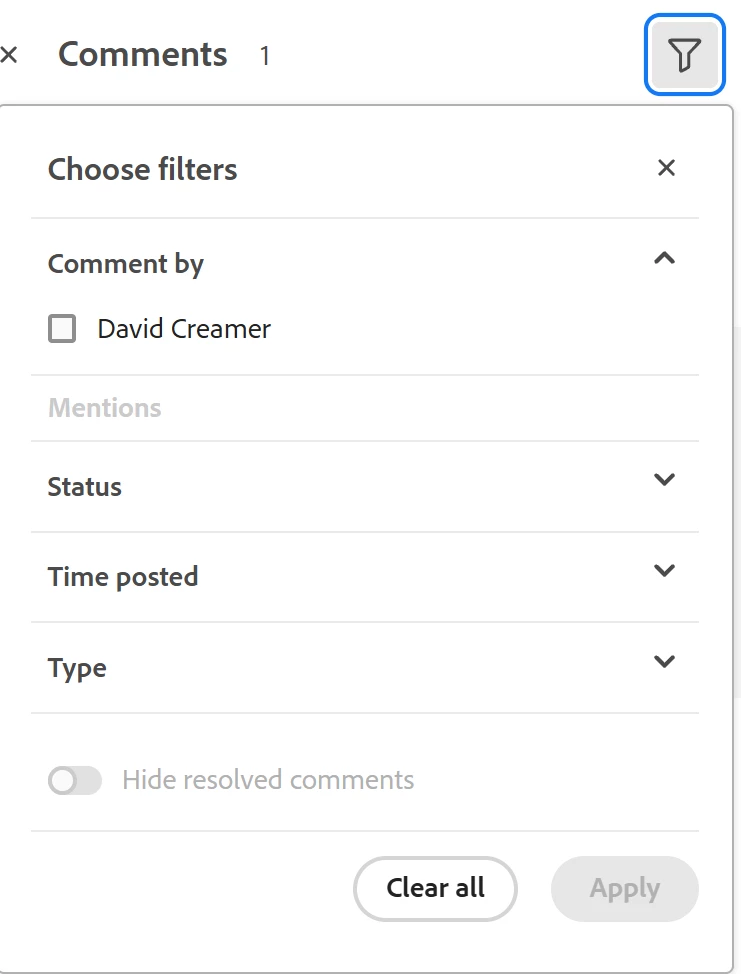Collapse the Comment by section chevron

coord(664,258)
